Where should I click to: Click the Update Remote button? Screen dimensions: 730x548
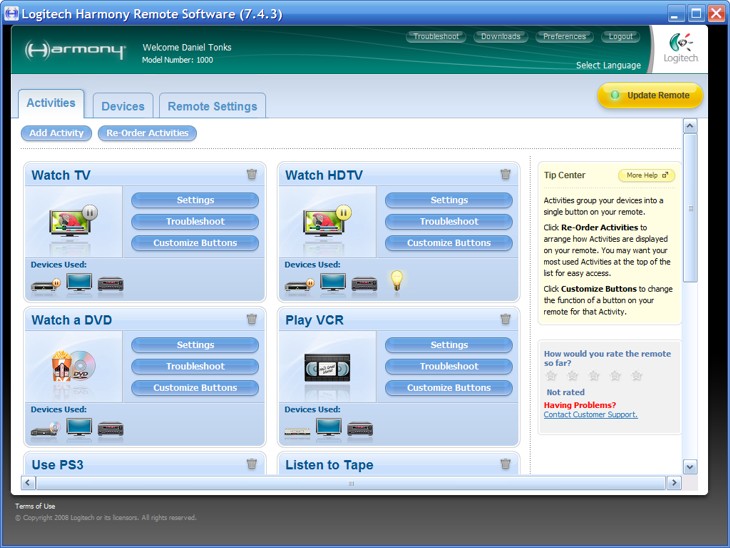click(650, 95)
